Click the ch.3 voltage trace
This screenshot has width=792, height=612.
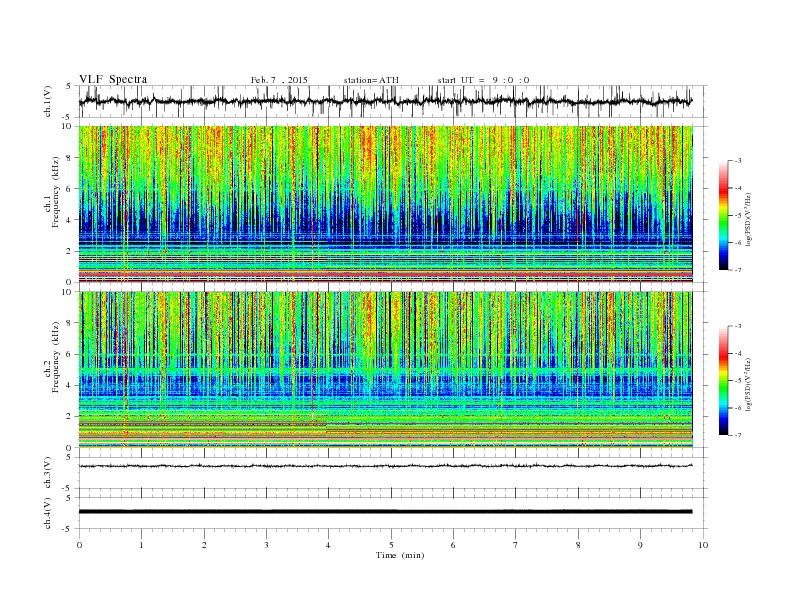coord(386,466)
